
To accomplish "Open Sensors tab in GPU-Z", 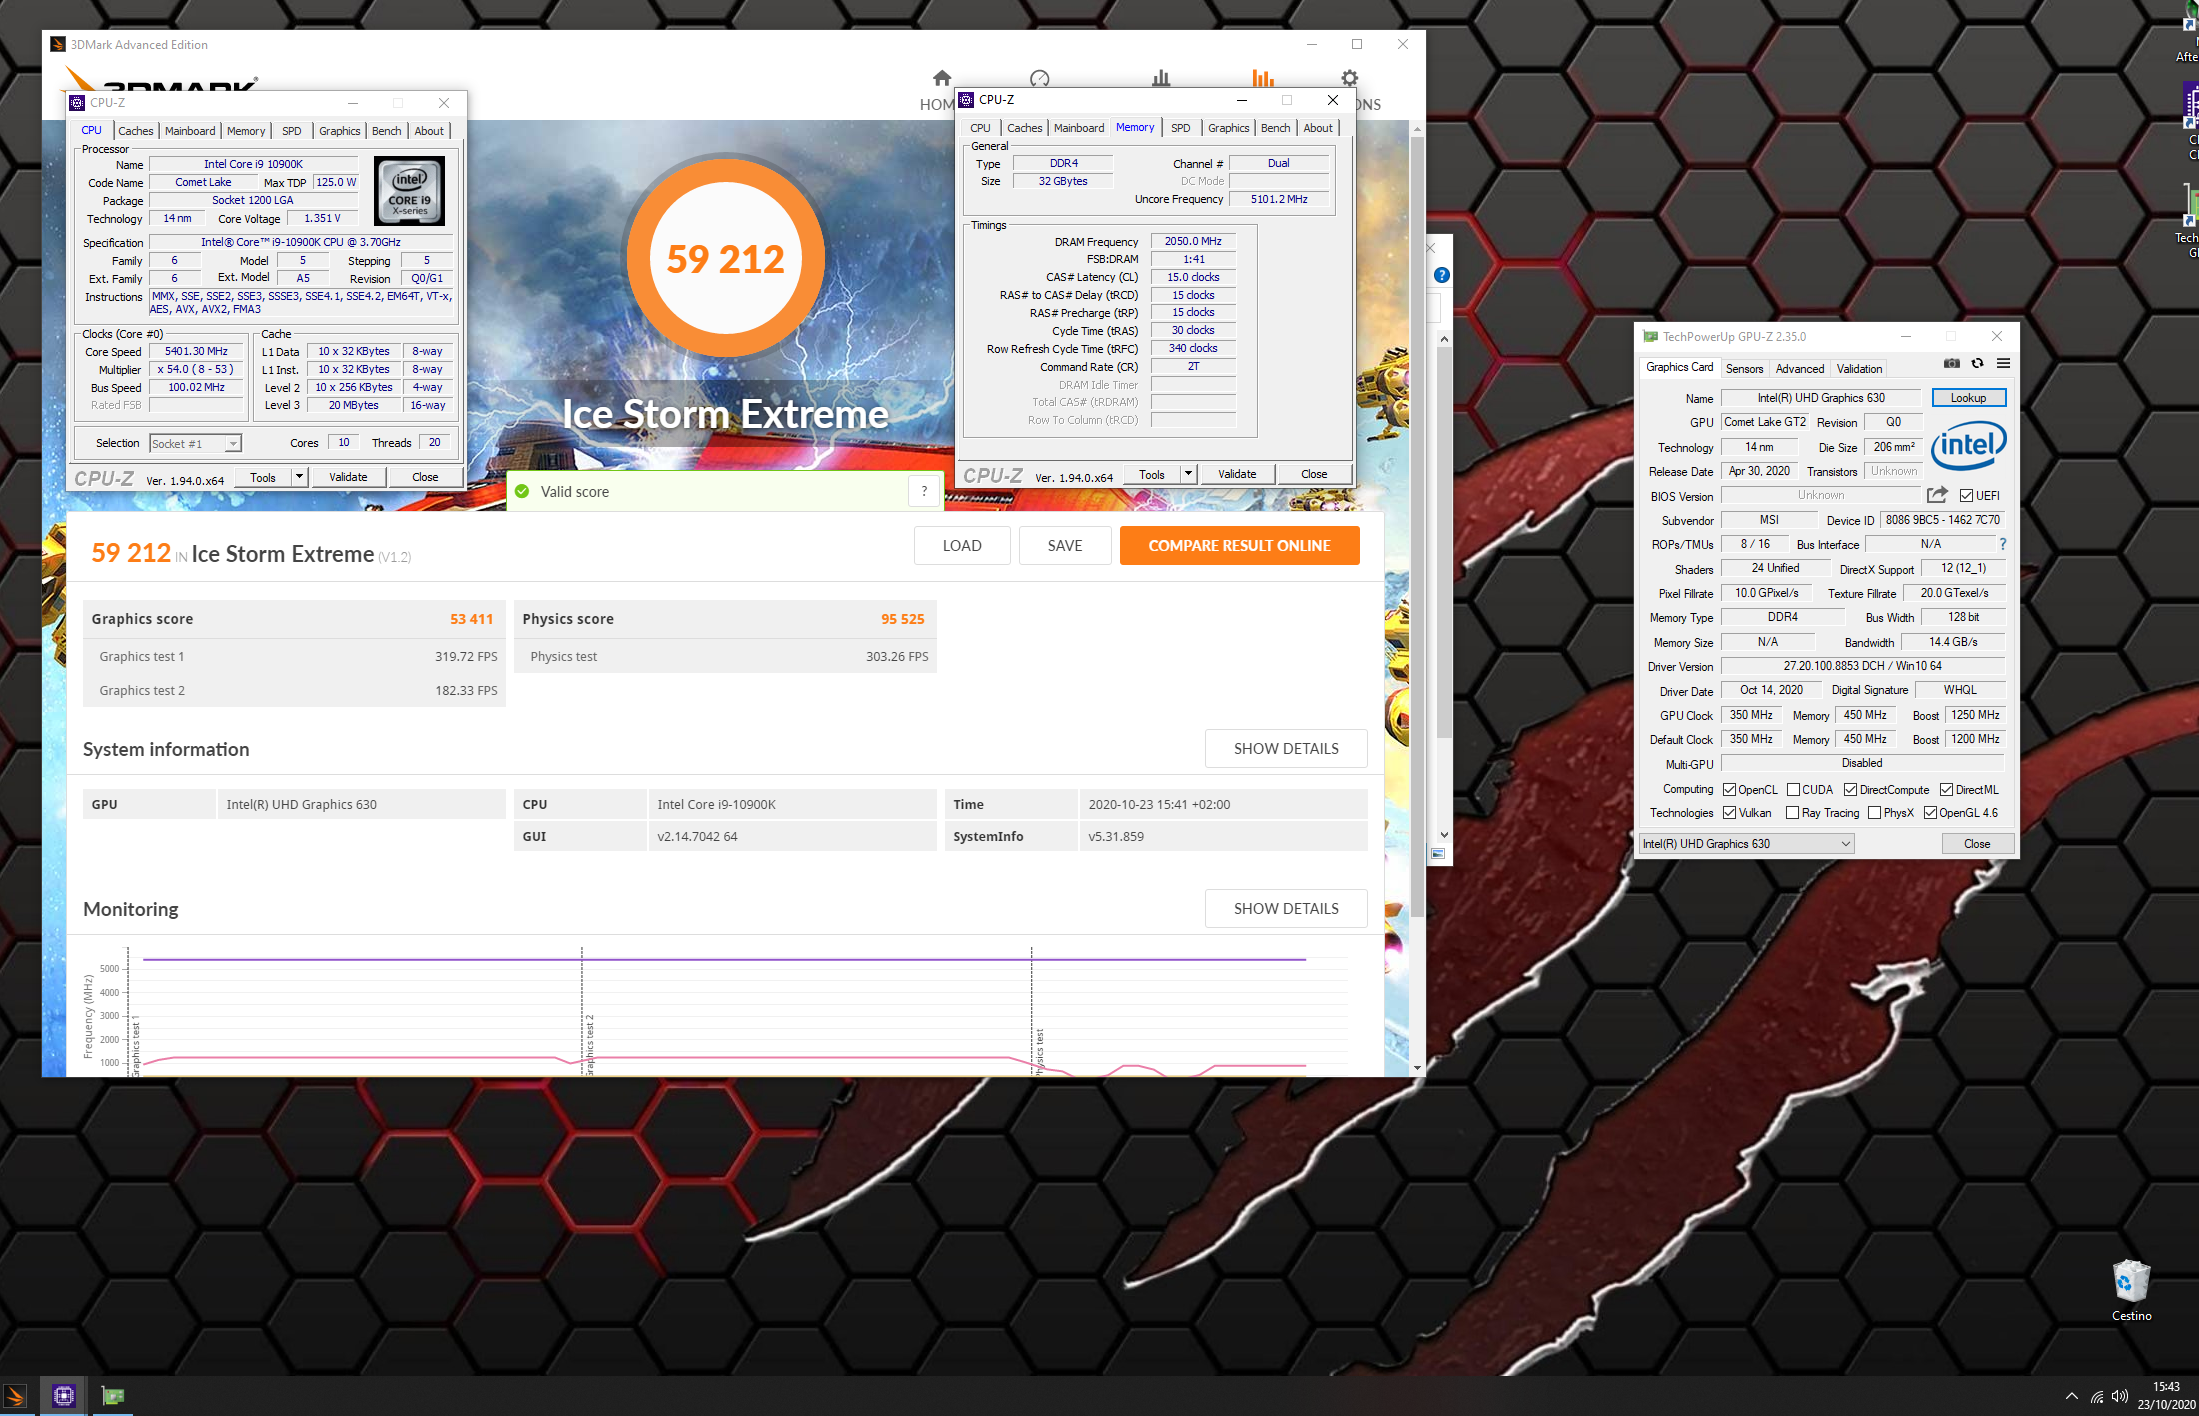I will [1744, 369].
